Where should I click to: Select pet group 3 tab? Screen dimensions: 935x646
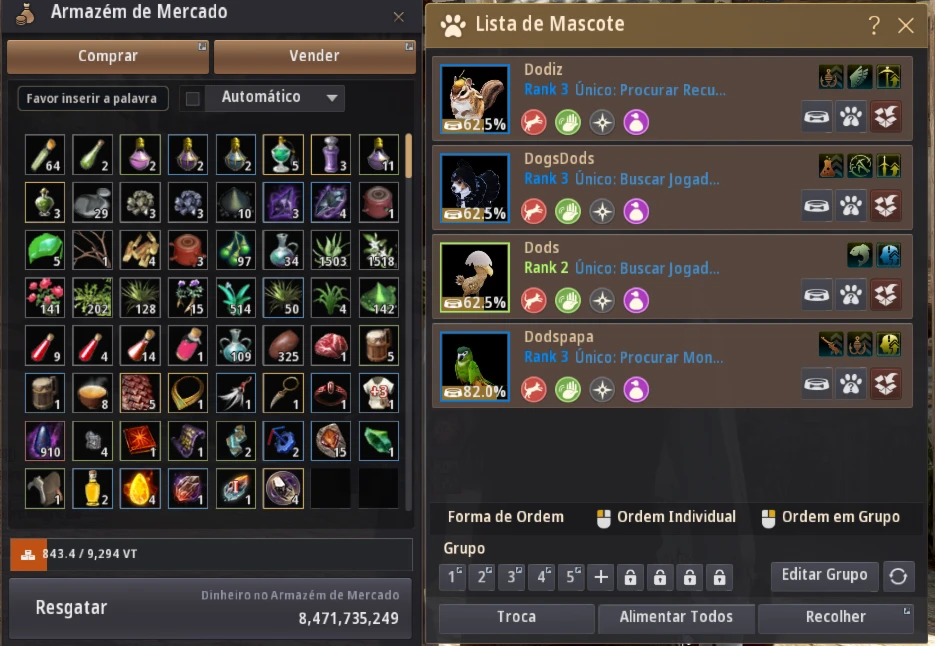pos(512,577)
